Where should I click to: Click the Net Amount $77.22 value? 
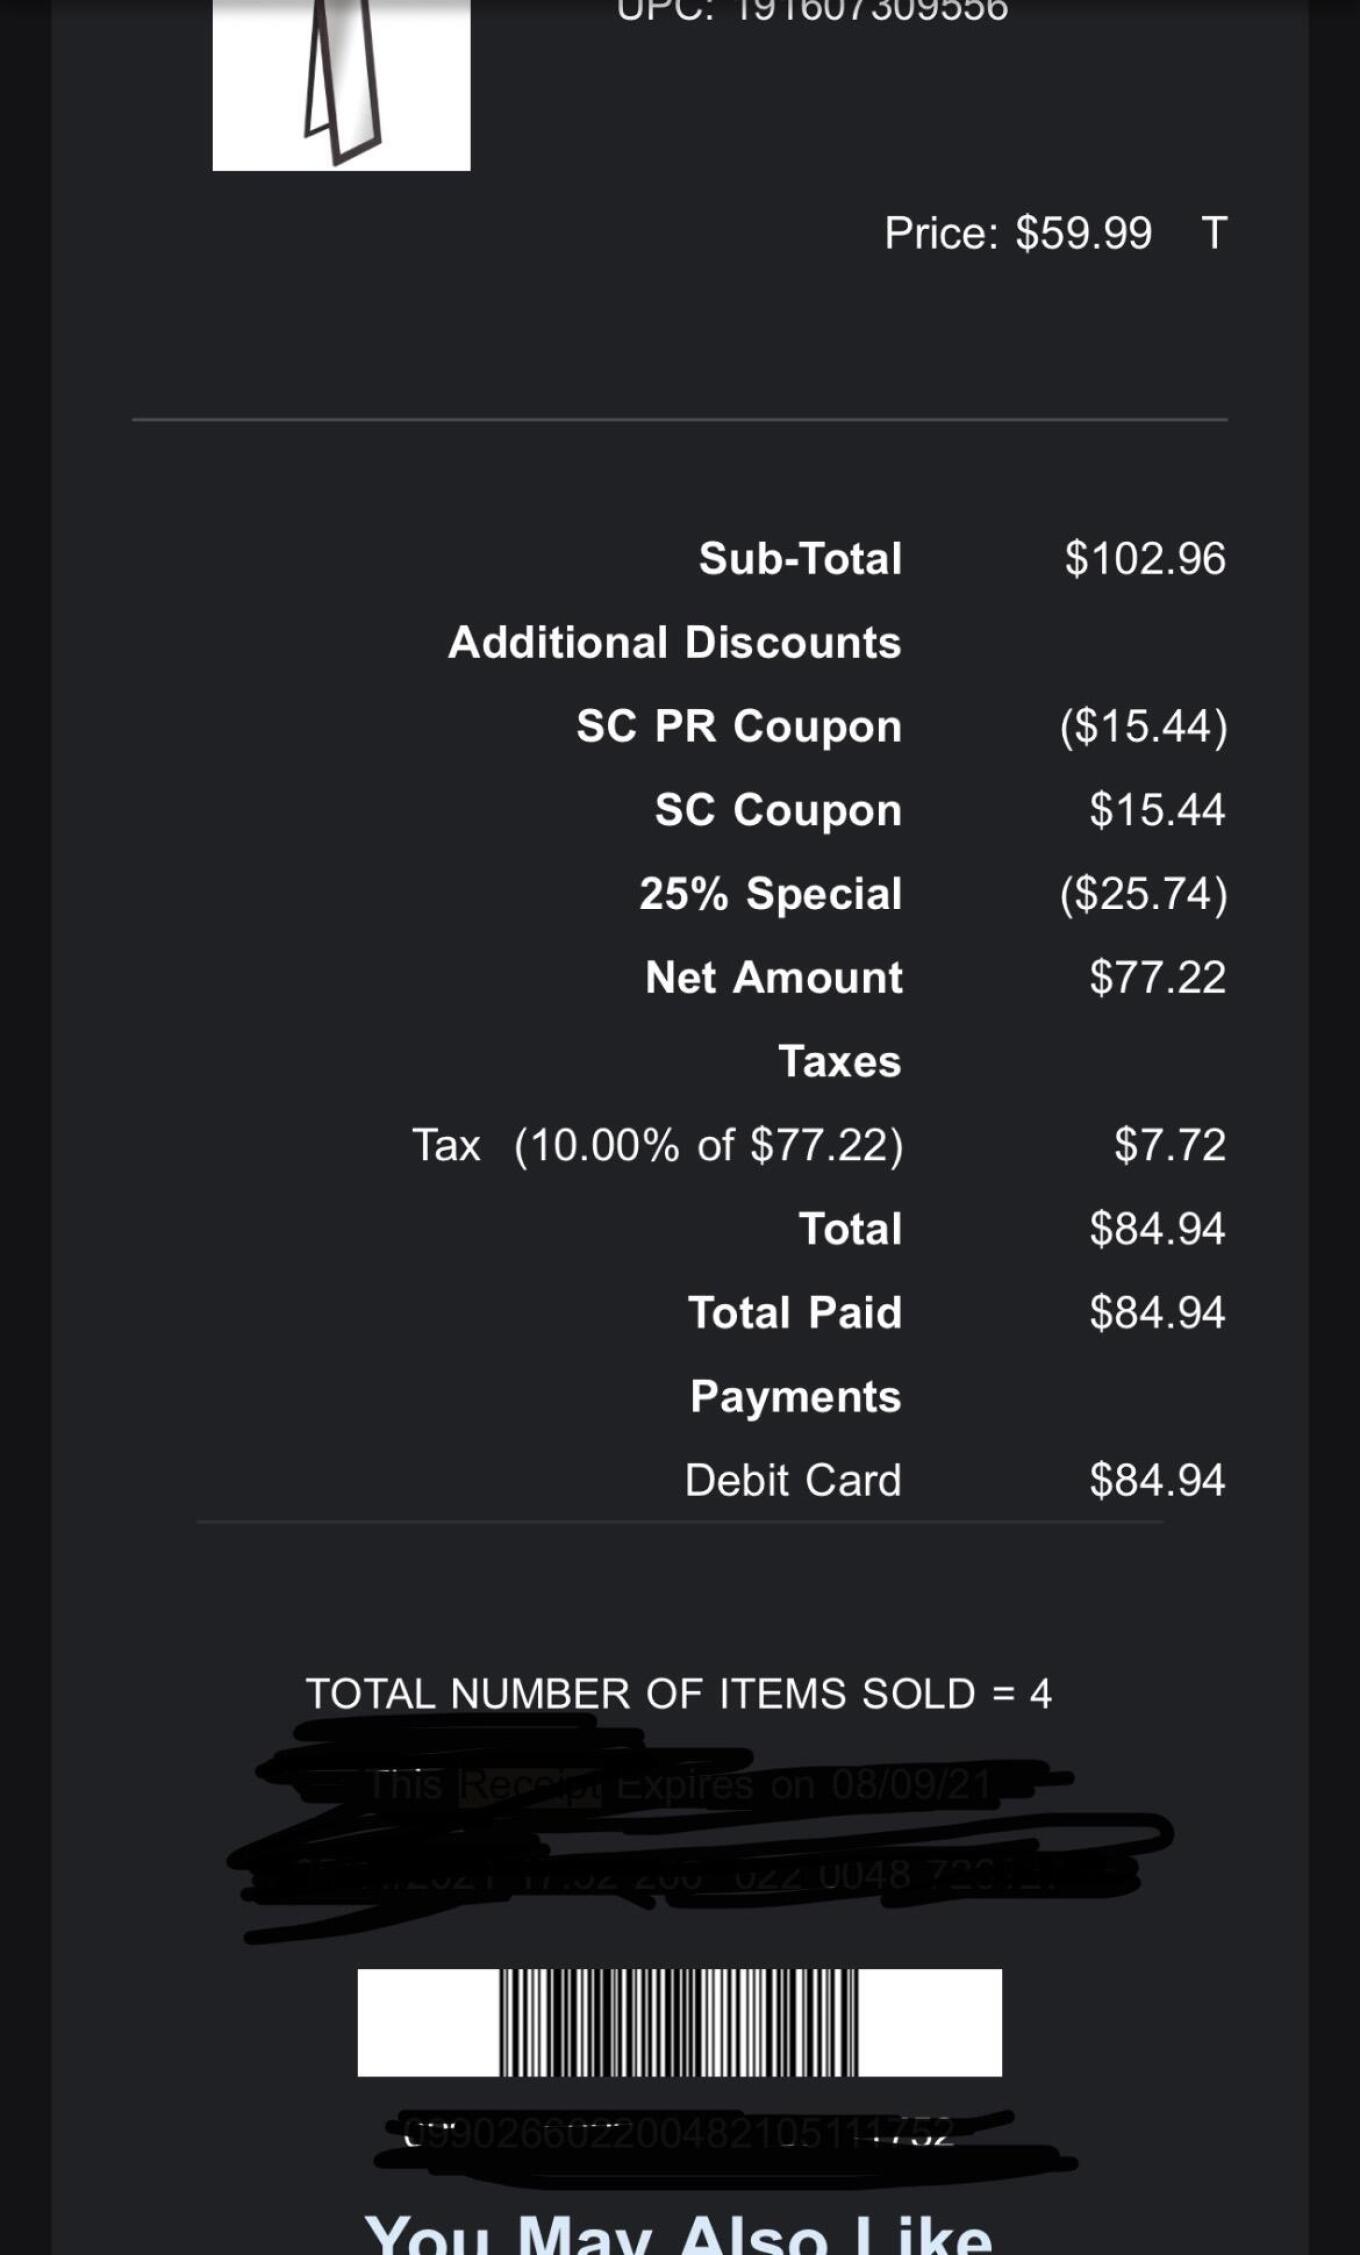[x=1157, y=977]
